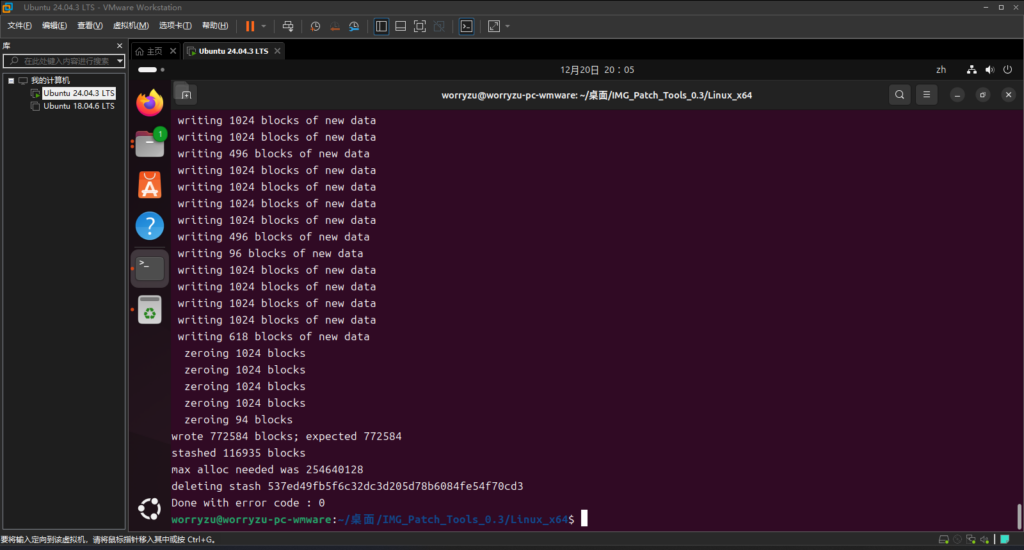Toggle Unity mode in toolbar

point(439,26)
